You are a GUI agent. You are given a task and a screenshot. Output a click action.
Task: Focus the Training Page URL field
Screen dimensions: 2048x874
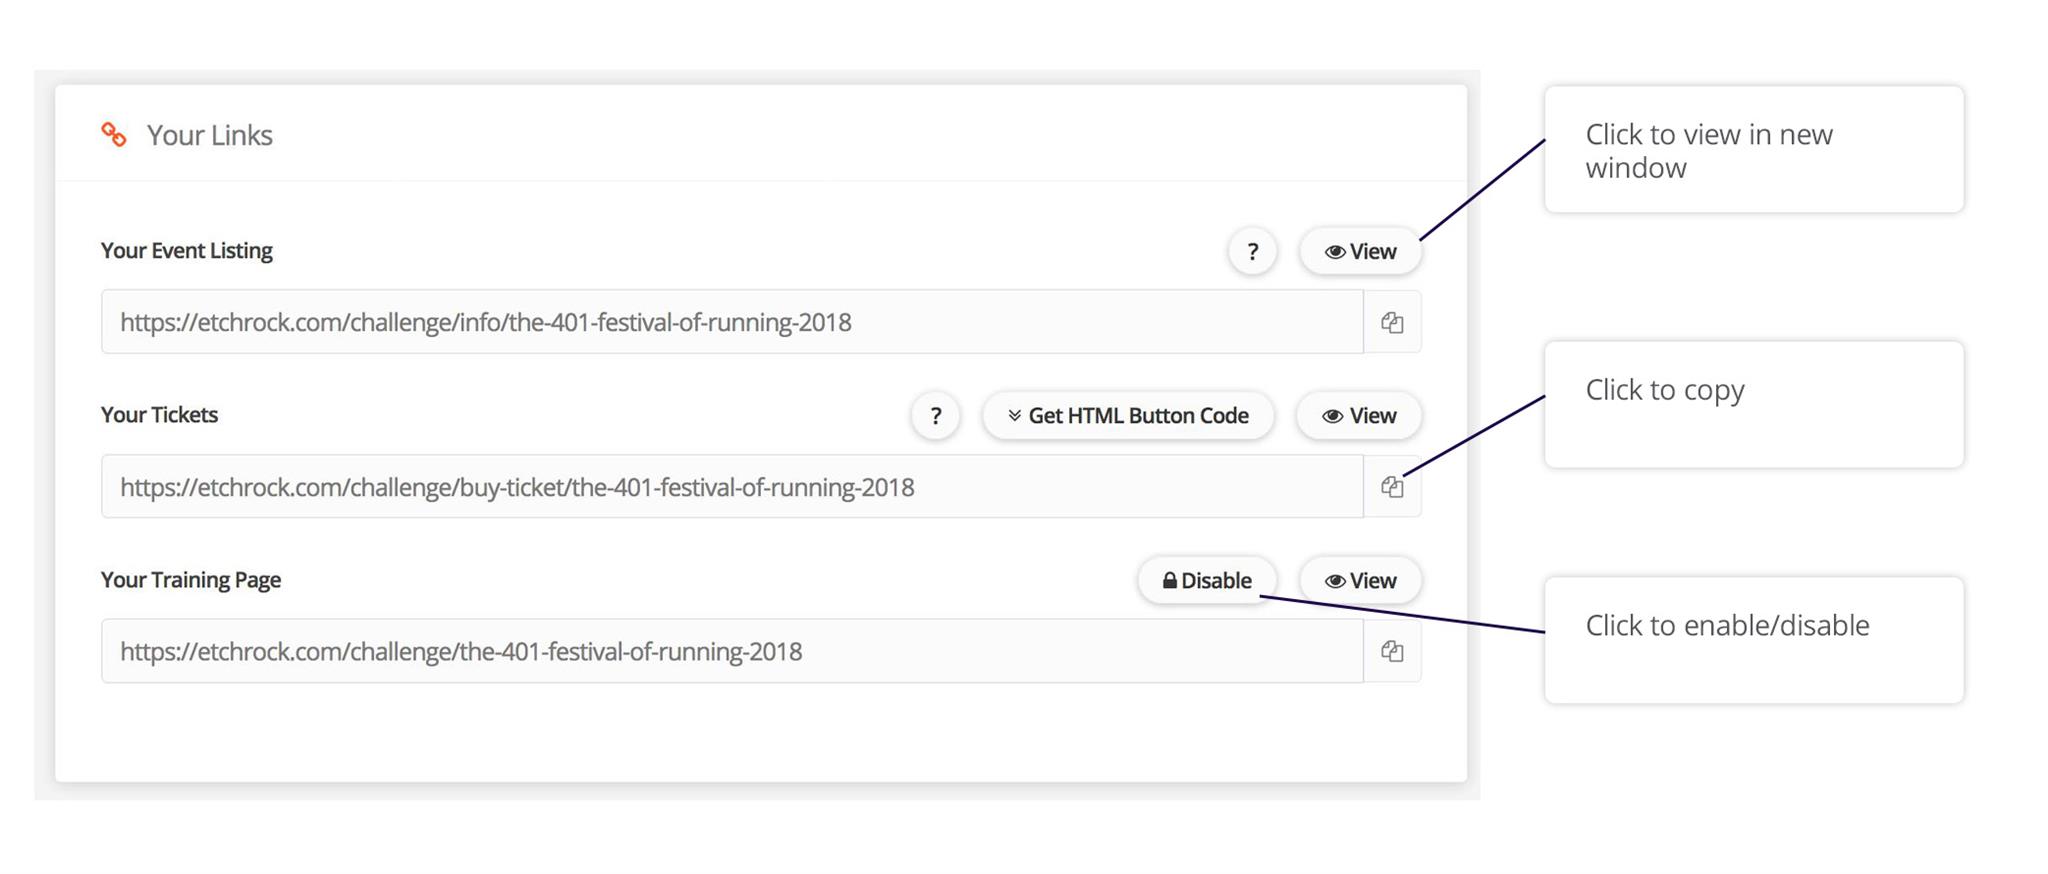731,651
